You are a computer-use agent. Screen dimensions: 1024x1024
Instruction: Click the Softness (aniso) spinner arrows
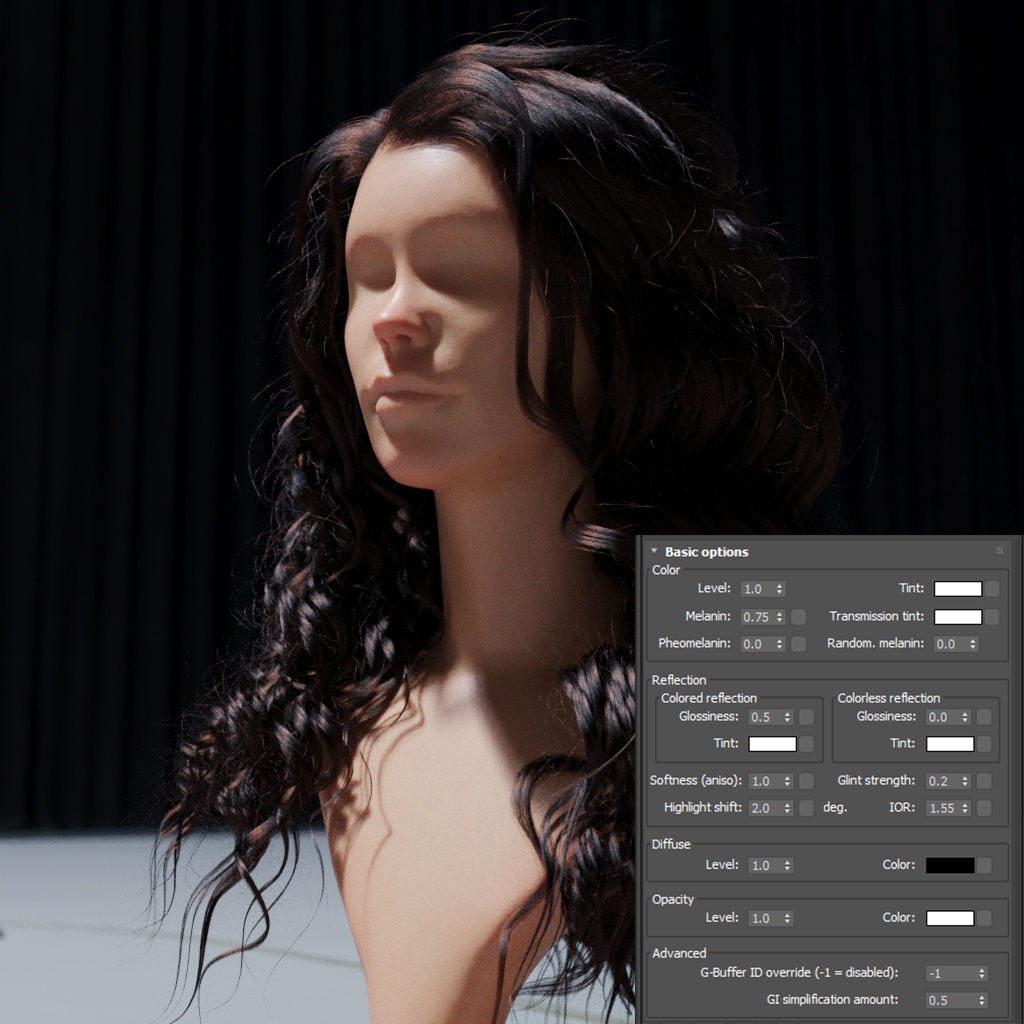788,781
